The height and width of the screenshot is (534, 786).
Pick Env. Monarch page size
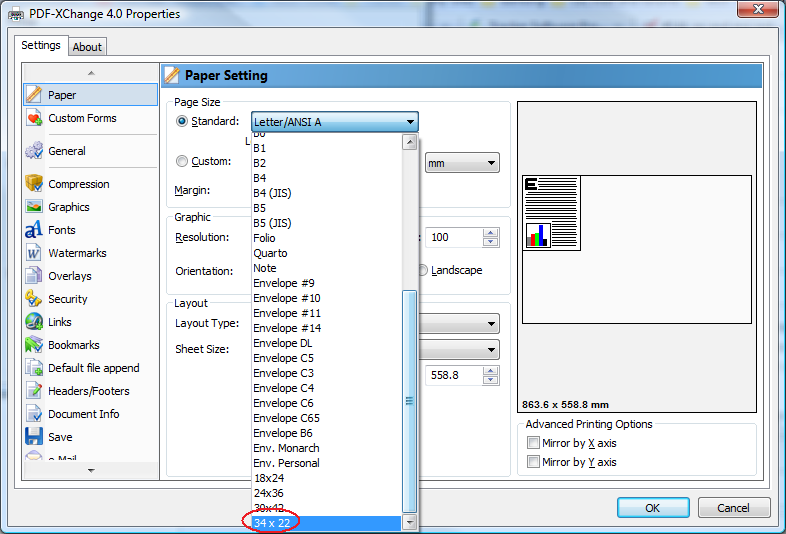coord(326,448)
